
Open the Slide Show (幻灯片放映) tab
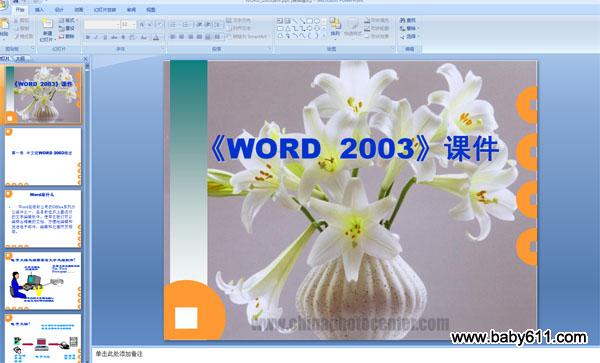coord(105,10)
